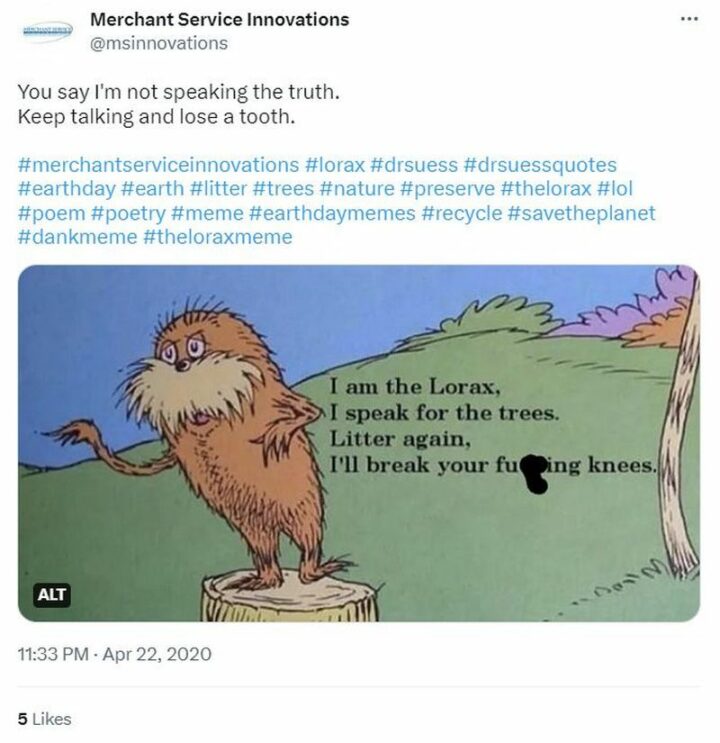Open the #theloraxmeme hashtag
Image resolution: width=720 pixels, height=743 pixels.
tap(218, 237)
